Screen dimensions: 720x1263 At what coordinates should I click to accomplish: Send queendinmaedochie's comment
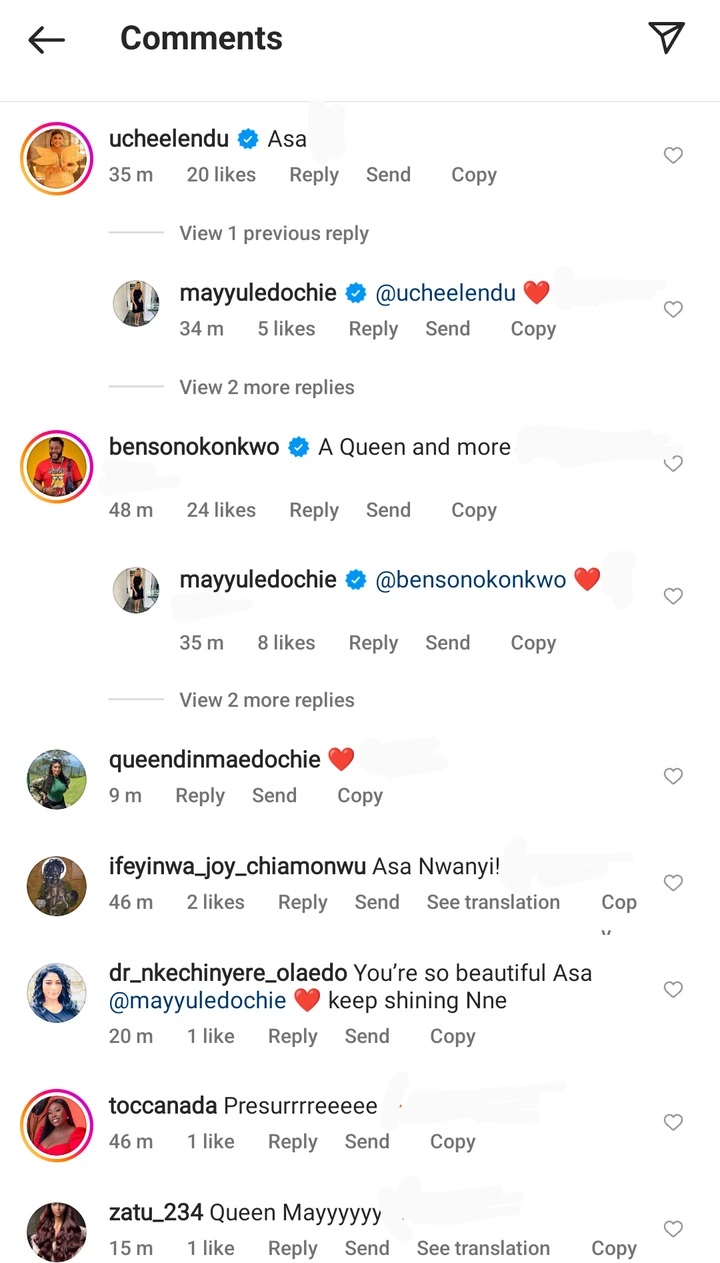[x=274, y=796]
